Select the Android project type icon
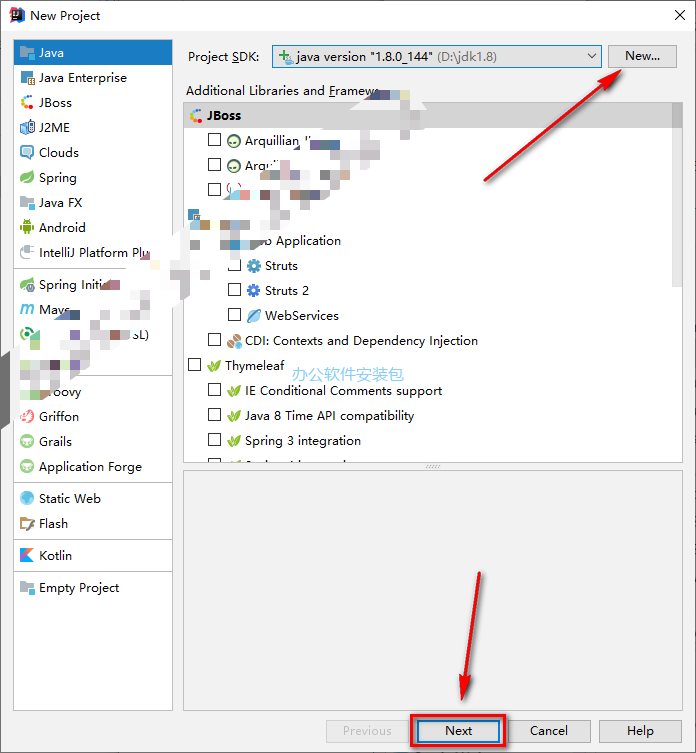 [x=28, y=228]
